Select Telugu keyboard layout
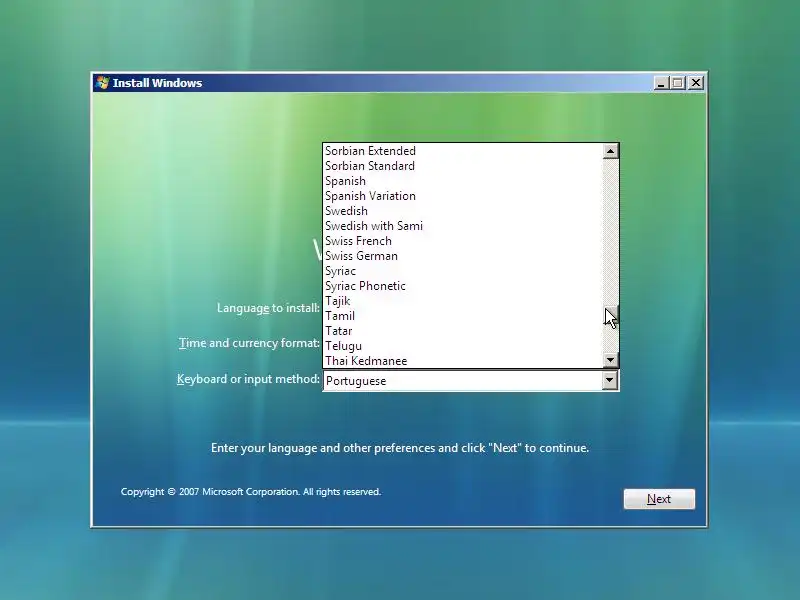The image size is (800, 600). pyautogui.click(x=463, y=346)
